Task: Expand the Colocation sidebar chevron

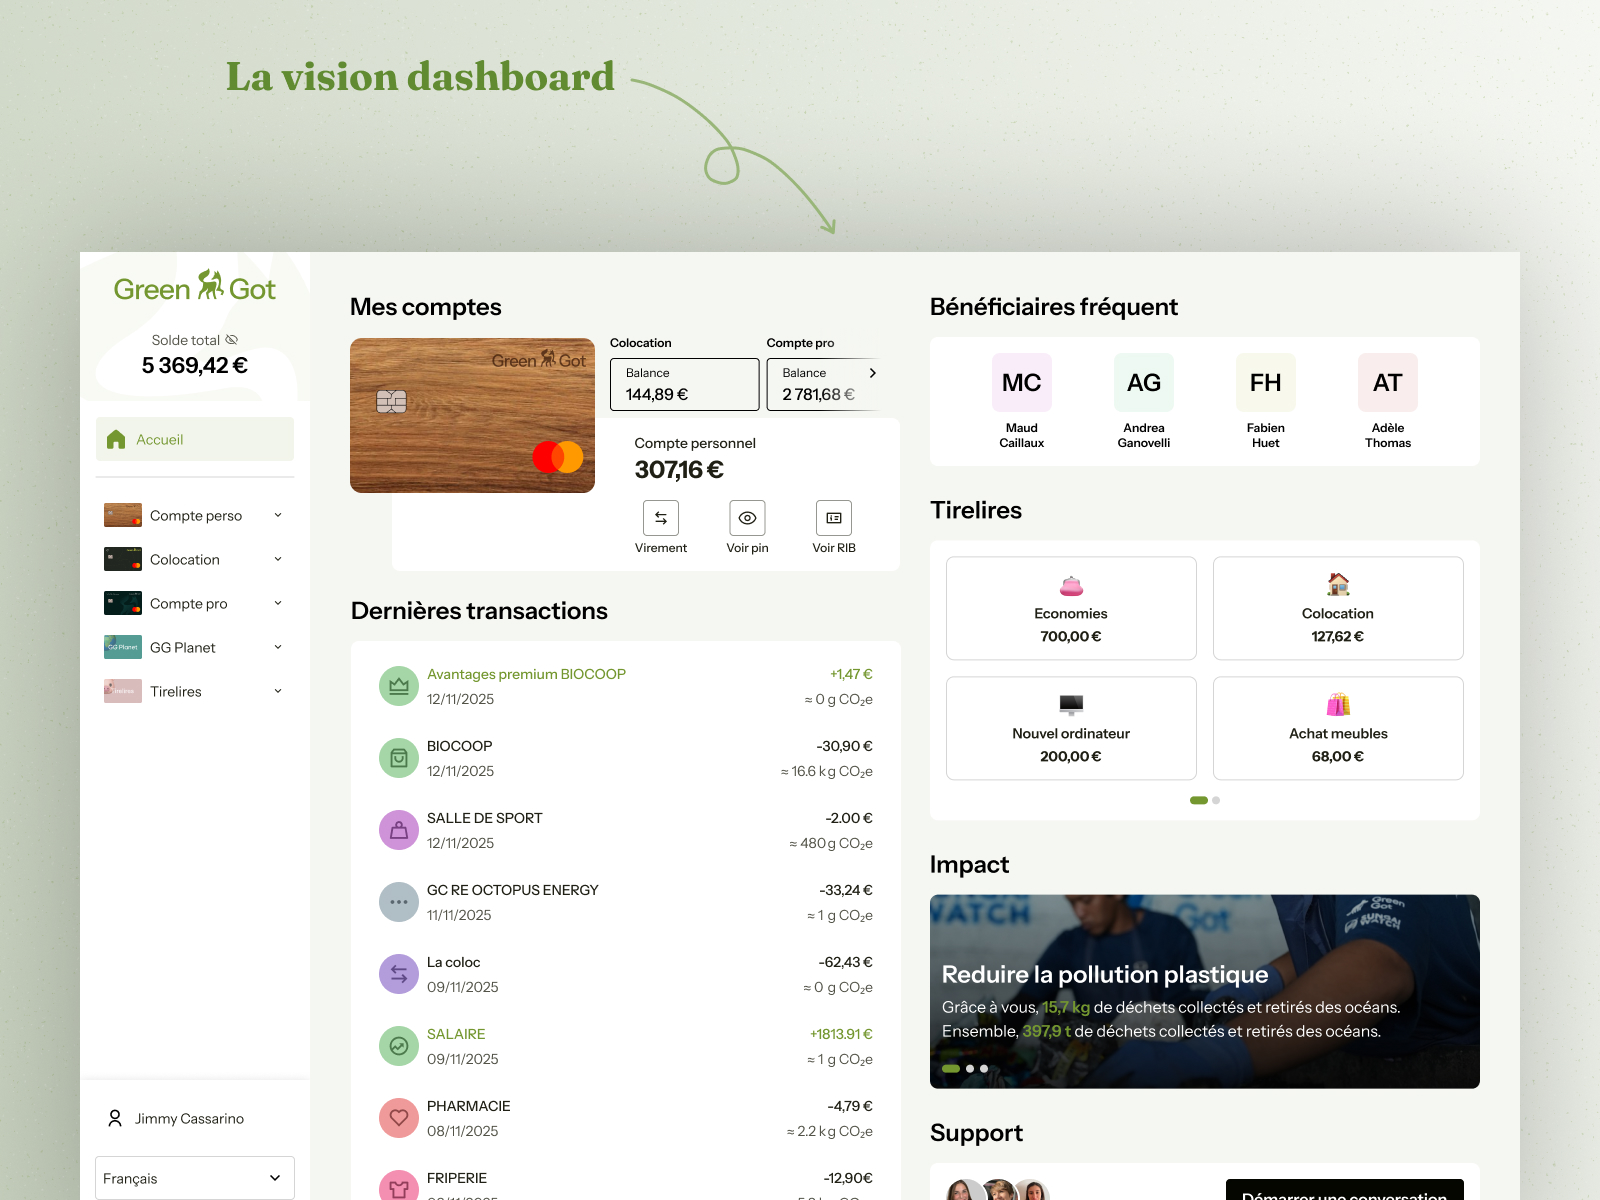Action: tap(278, 559)
